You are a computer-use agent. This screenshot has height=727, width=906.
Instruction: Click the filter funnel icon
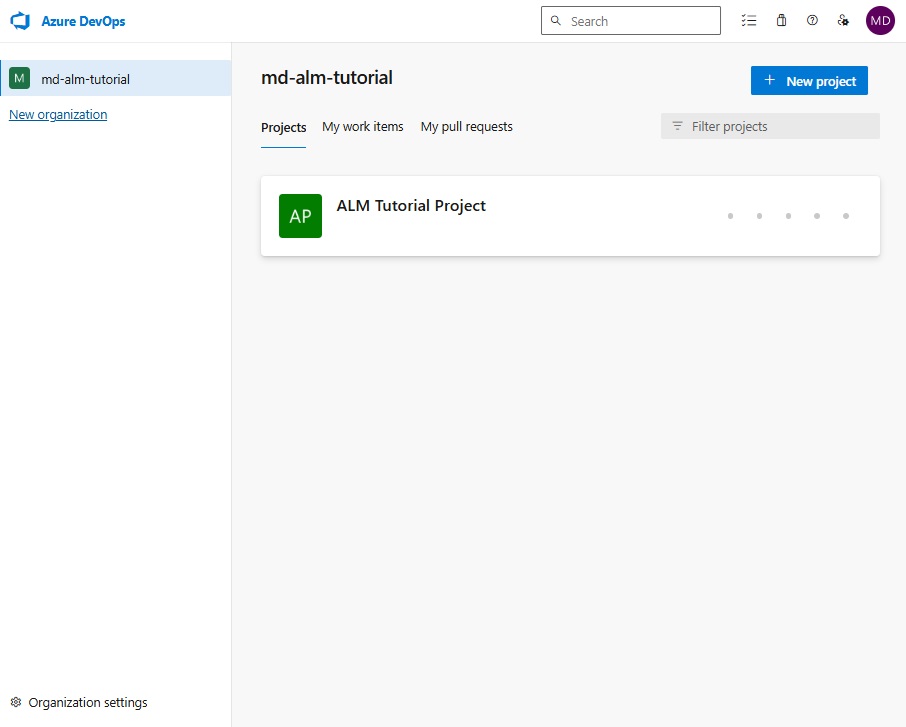(677, 126)
